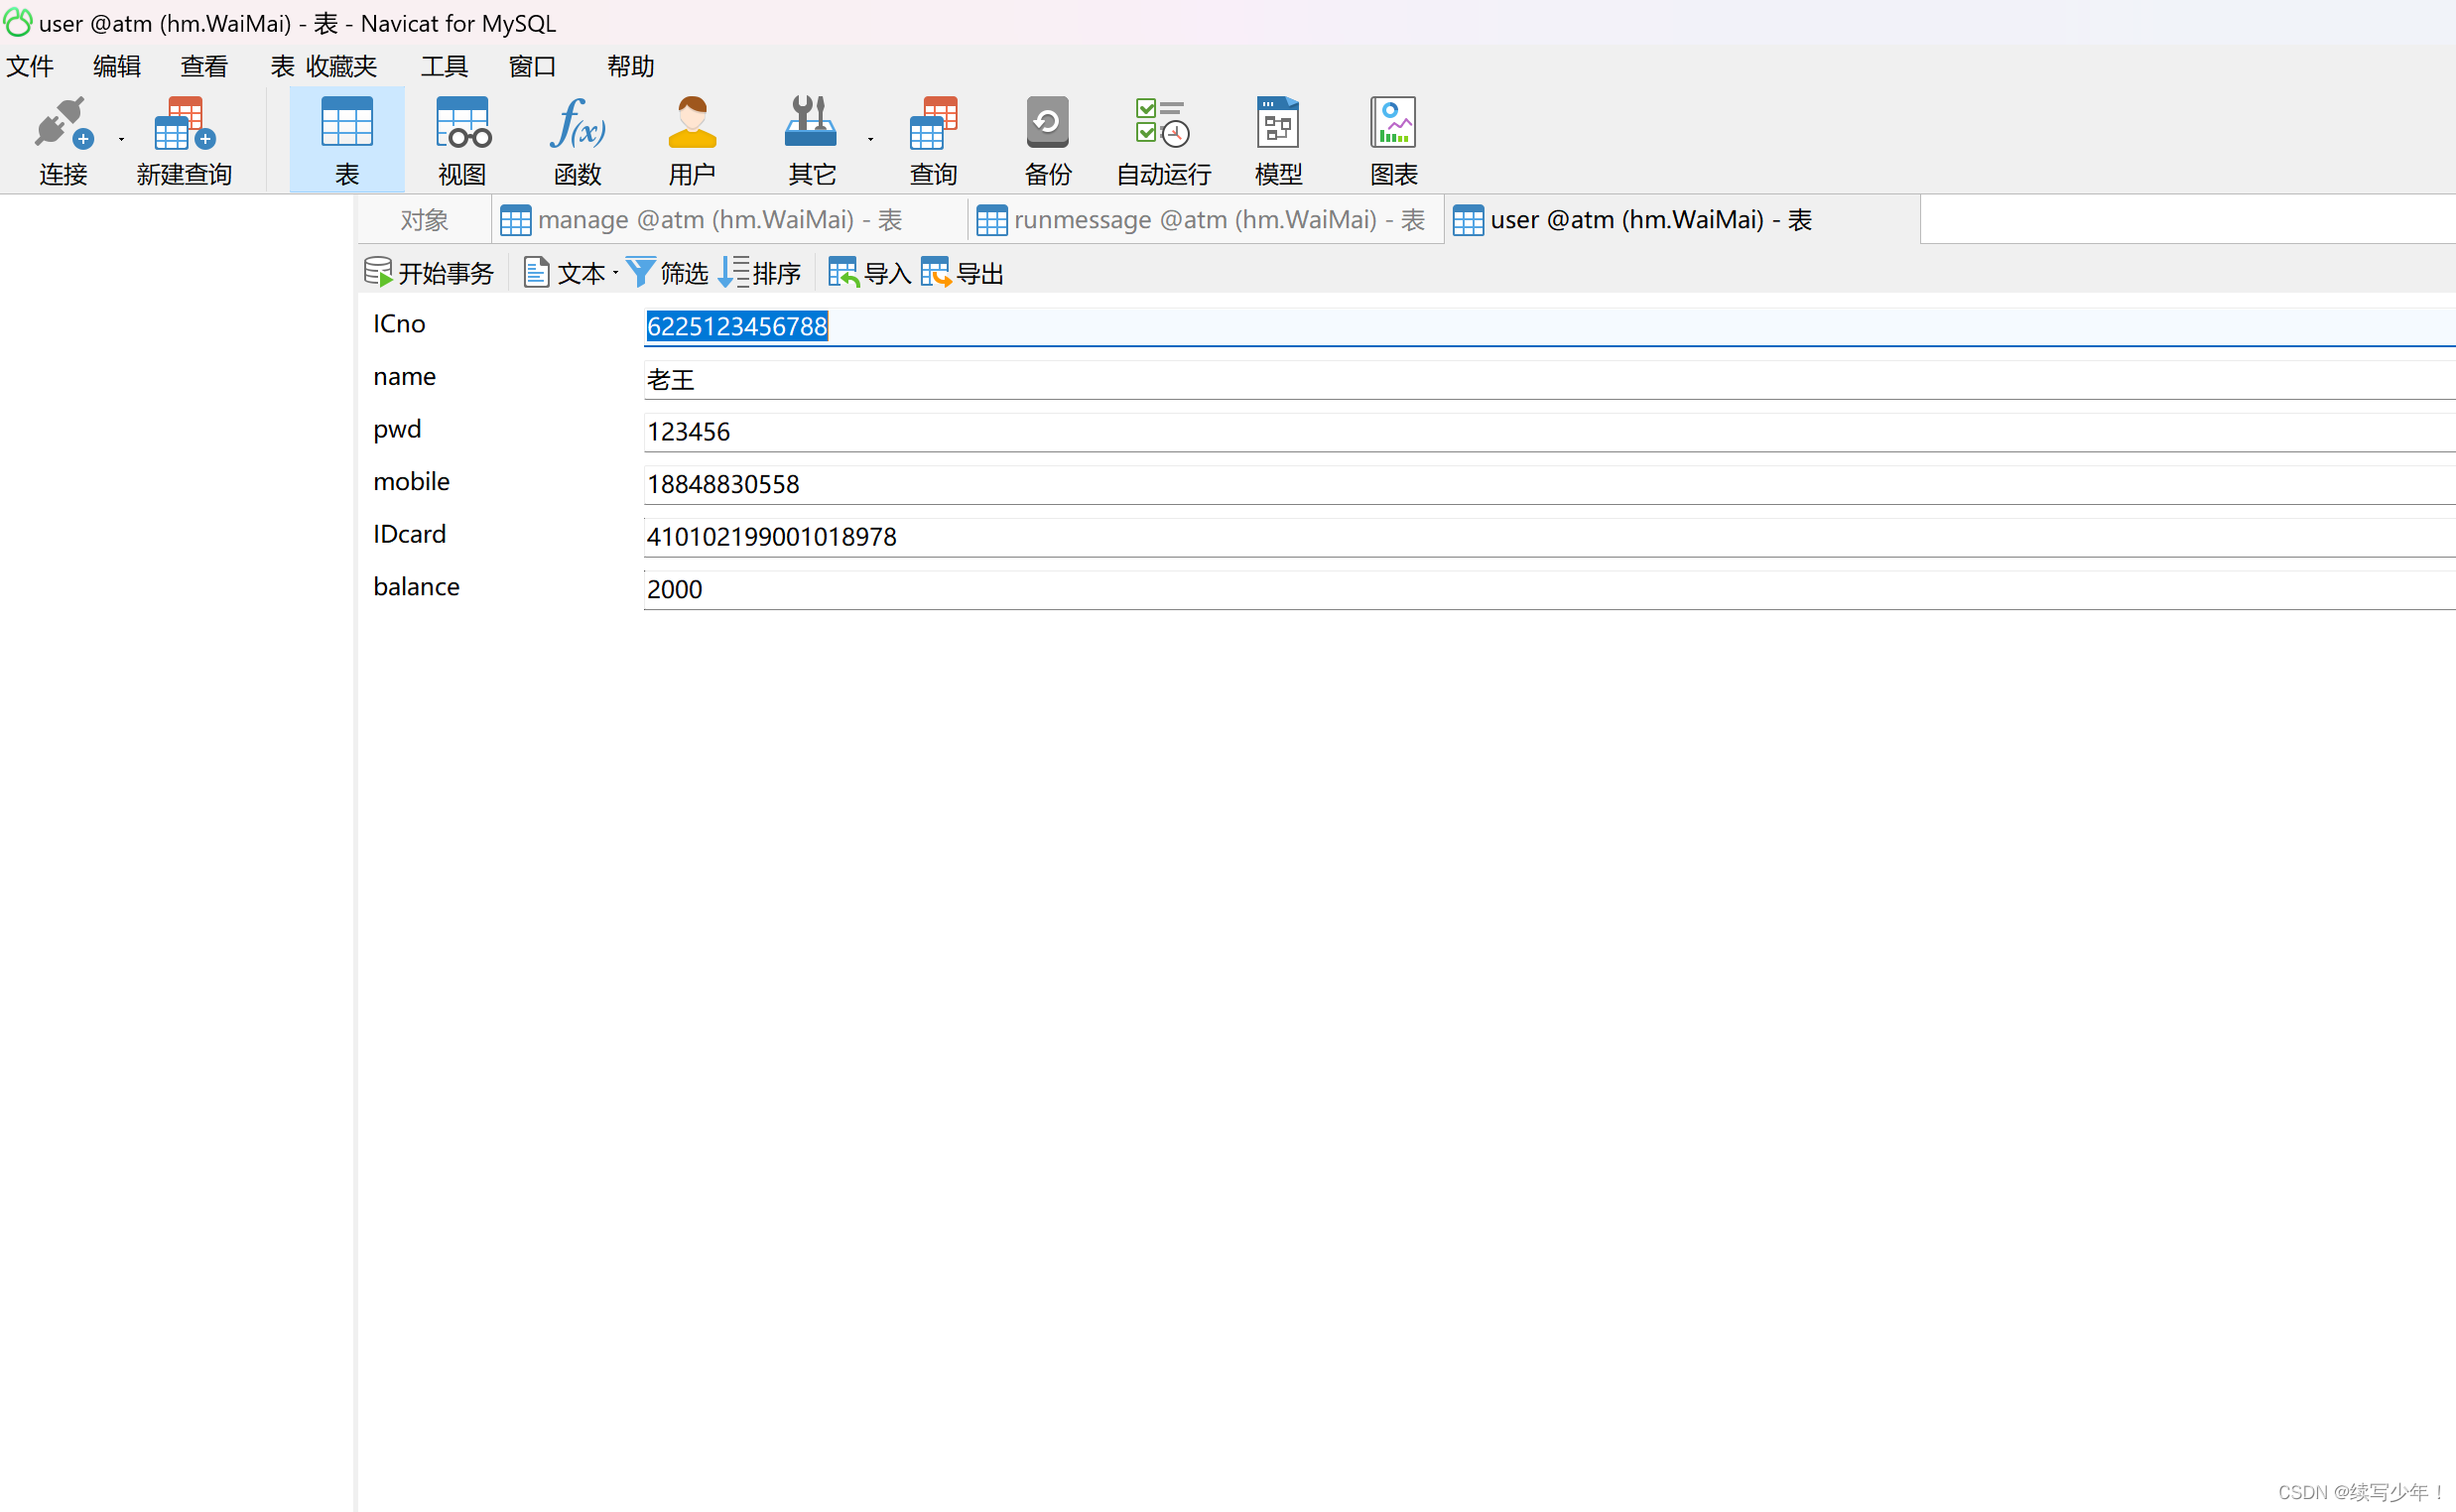This screenshot has height=1512, width=2456.
Task: Open the File (文件) menu
Action: point(30,66)
